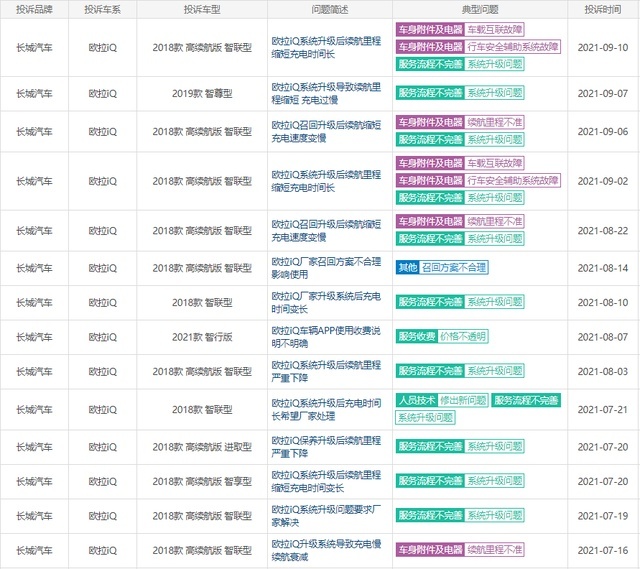Click 系统升级问题 tag in the 2021-09-07 row
640x569 pixels.
494,93
